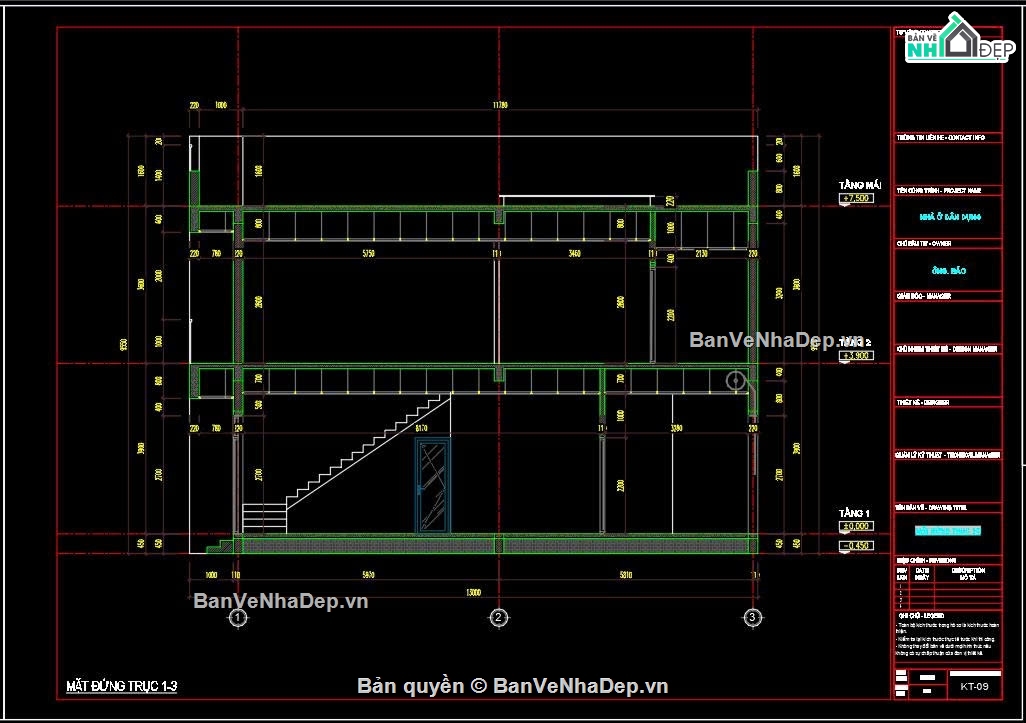Select the TẦNG MÁI level label
Viewport: 1026px width, 723px height.
860,185
